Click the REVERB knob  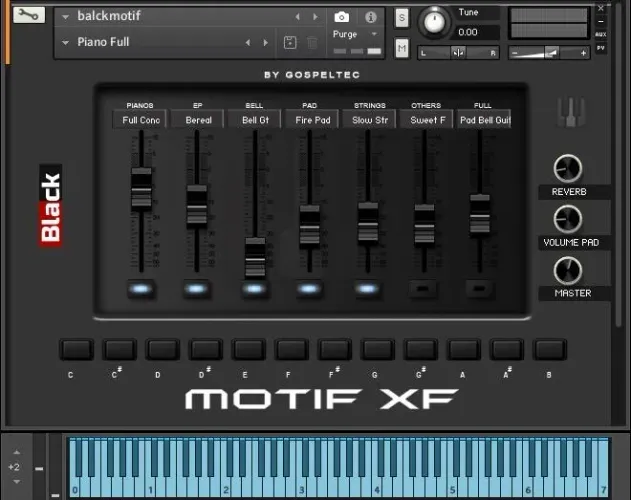[x=568, y=168]
